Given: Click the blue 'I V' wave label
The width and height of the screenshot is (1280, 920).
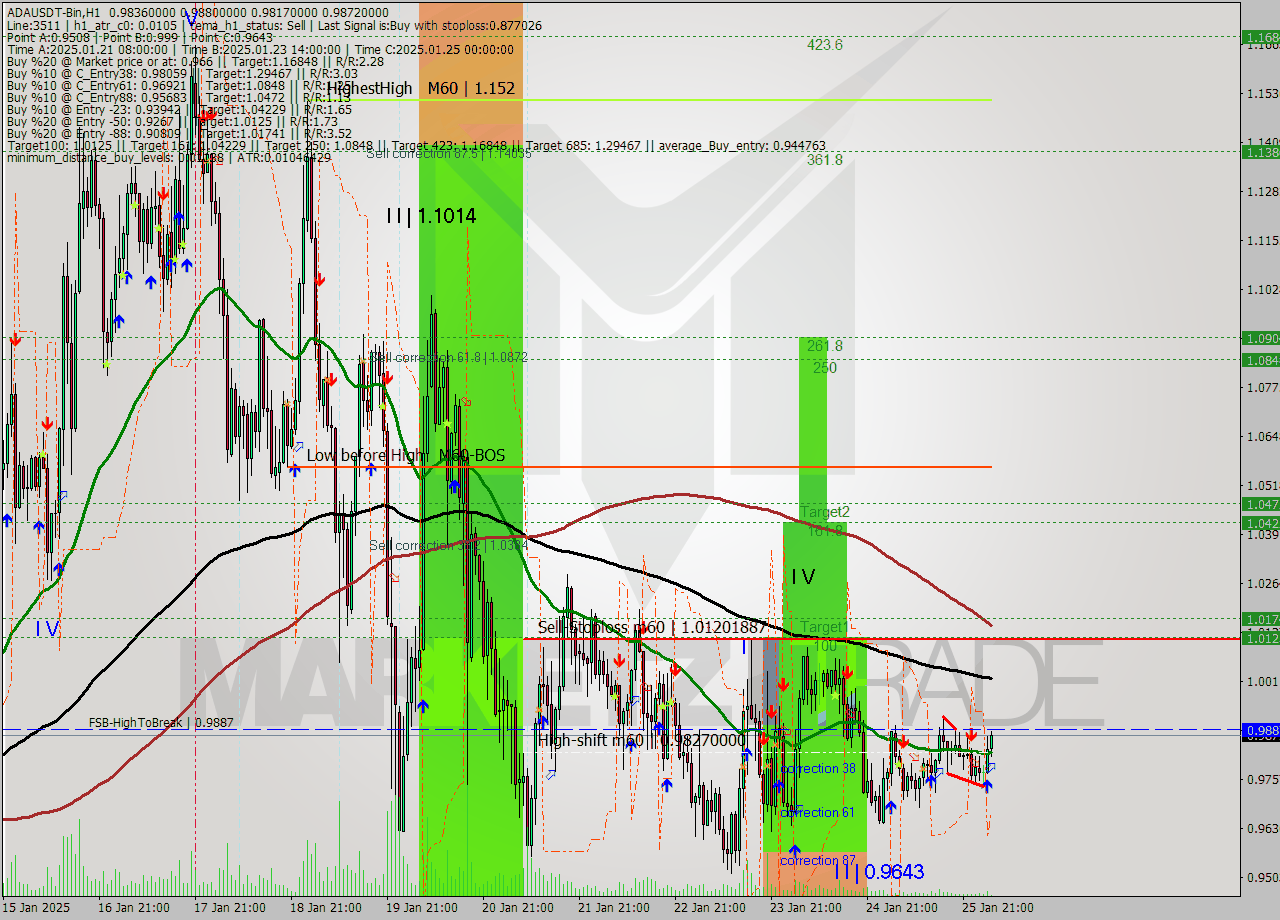Looking at the screenshot, I should coord(47,629).
